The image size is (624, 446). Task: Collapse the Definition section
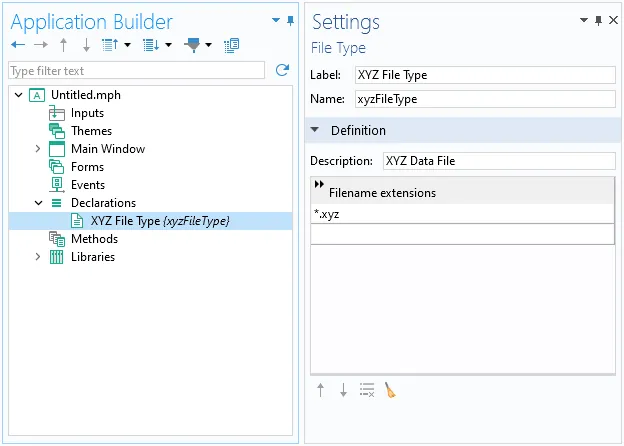click(x=315, y=130)
